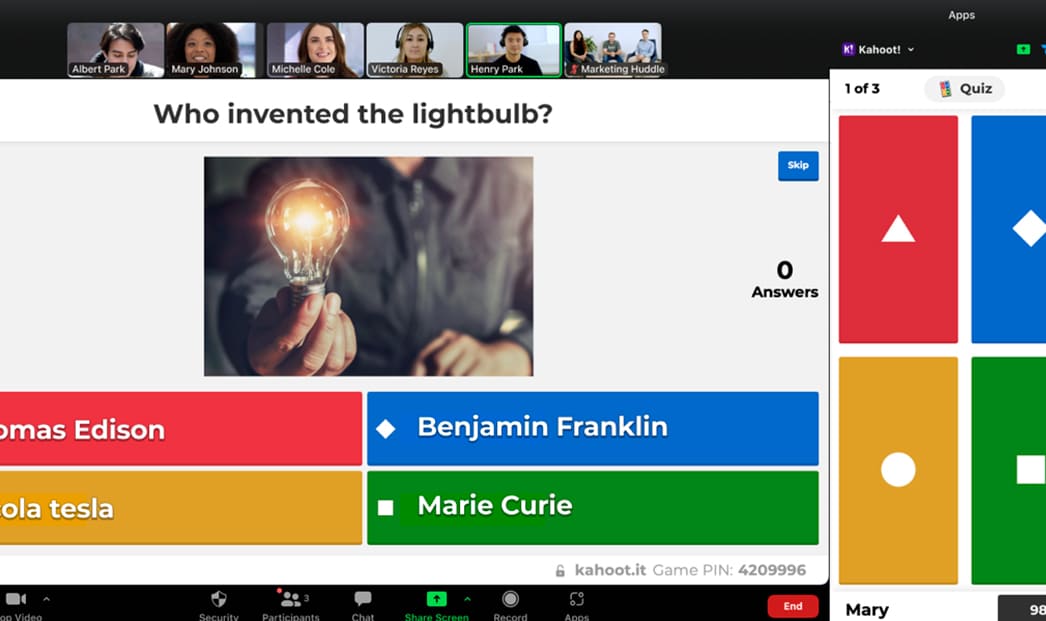Skip the current question
1046x621 pixels.
798,165
